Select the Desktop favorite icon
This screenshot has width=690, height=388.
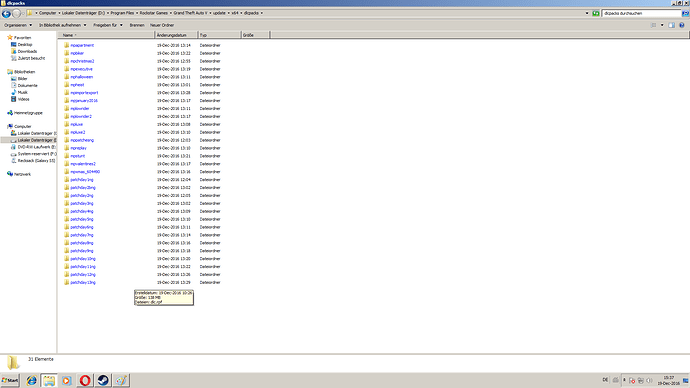14,44
